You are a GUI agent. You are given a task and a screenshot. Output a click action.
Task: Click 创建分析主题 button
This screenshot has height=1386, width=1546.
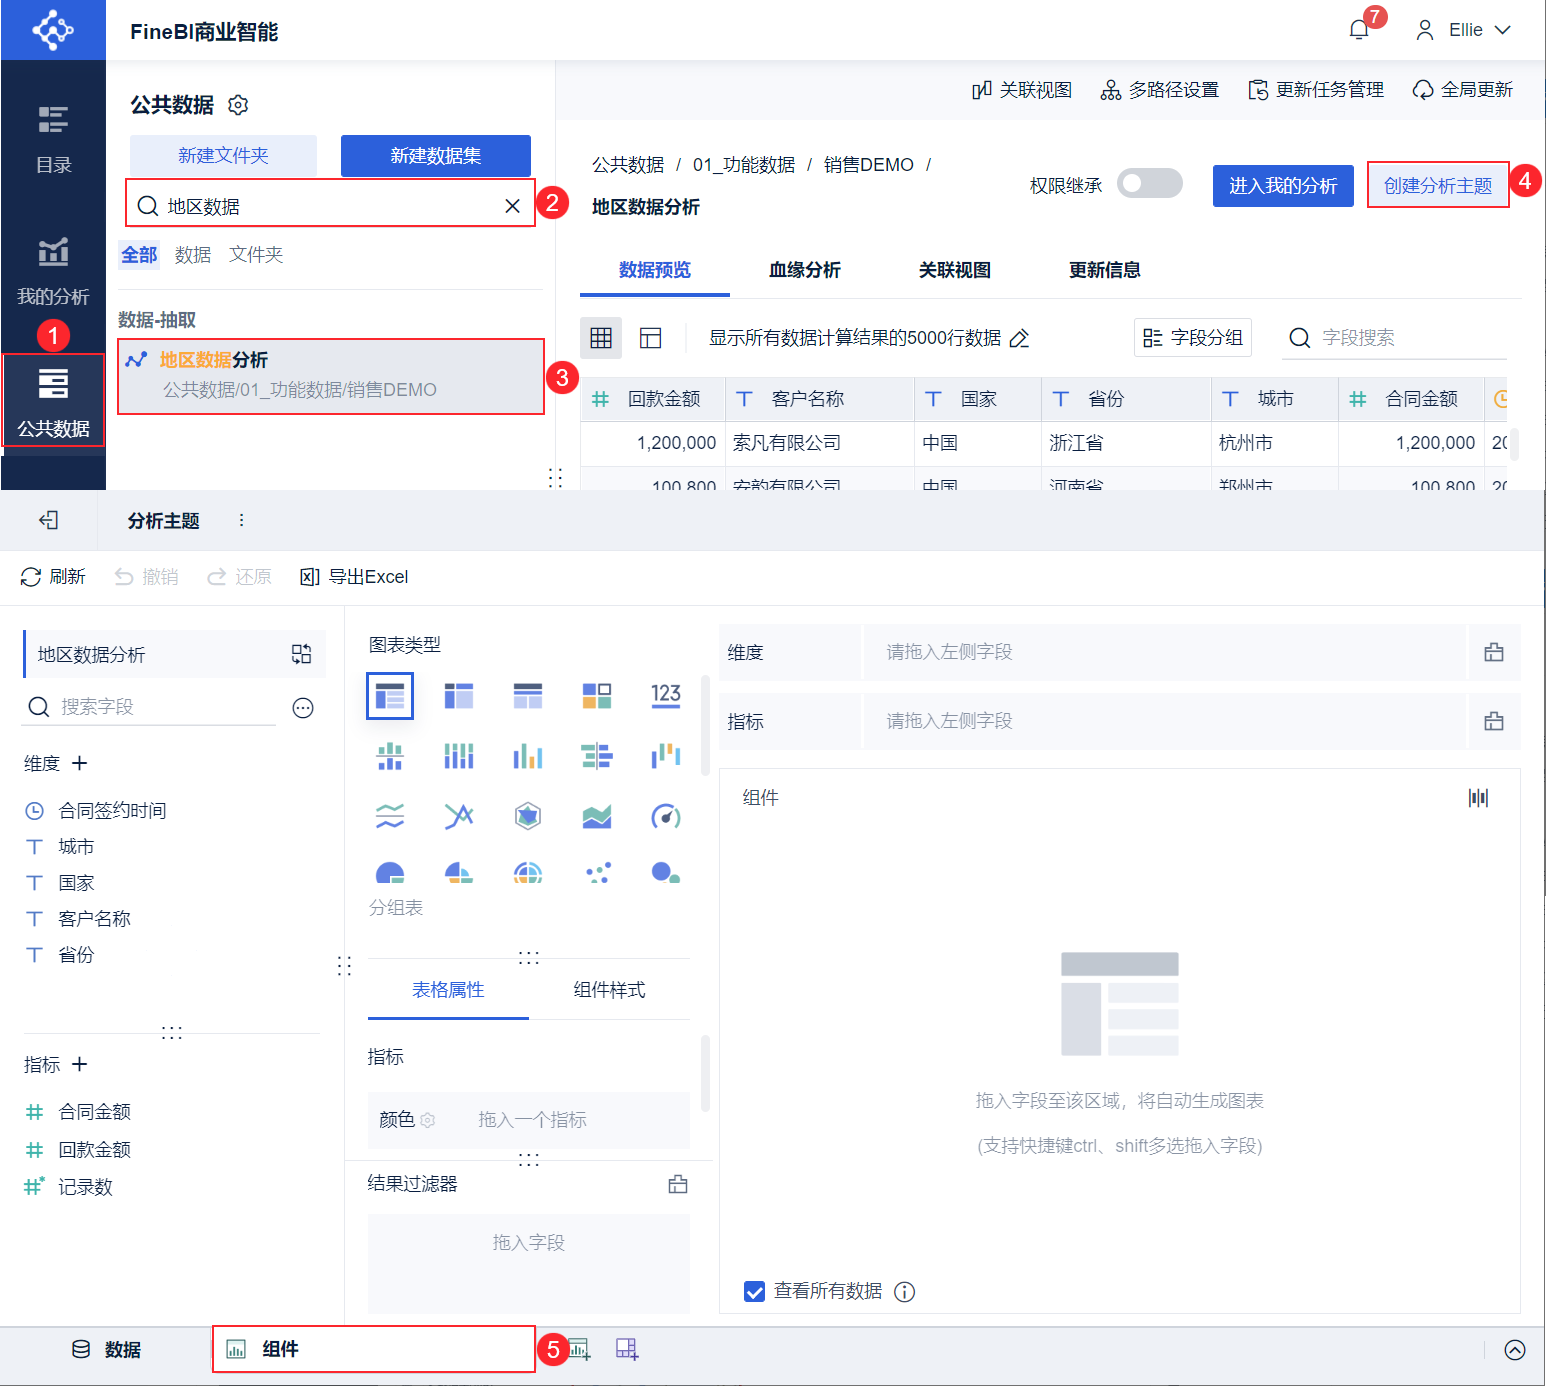coord(1438,186)
